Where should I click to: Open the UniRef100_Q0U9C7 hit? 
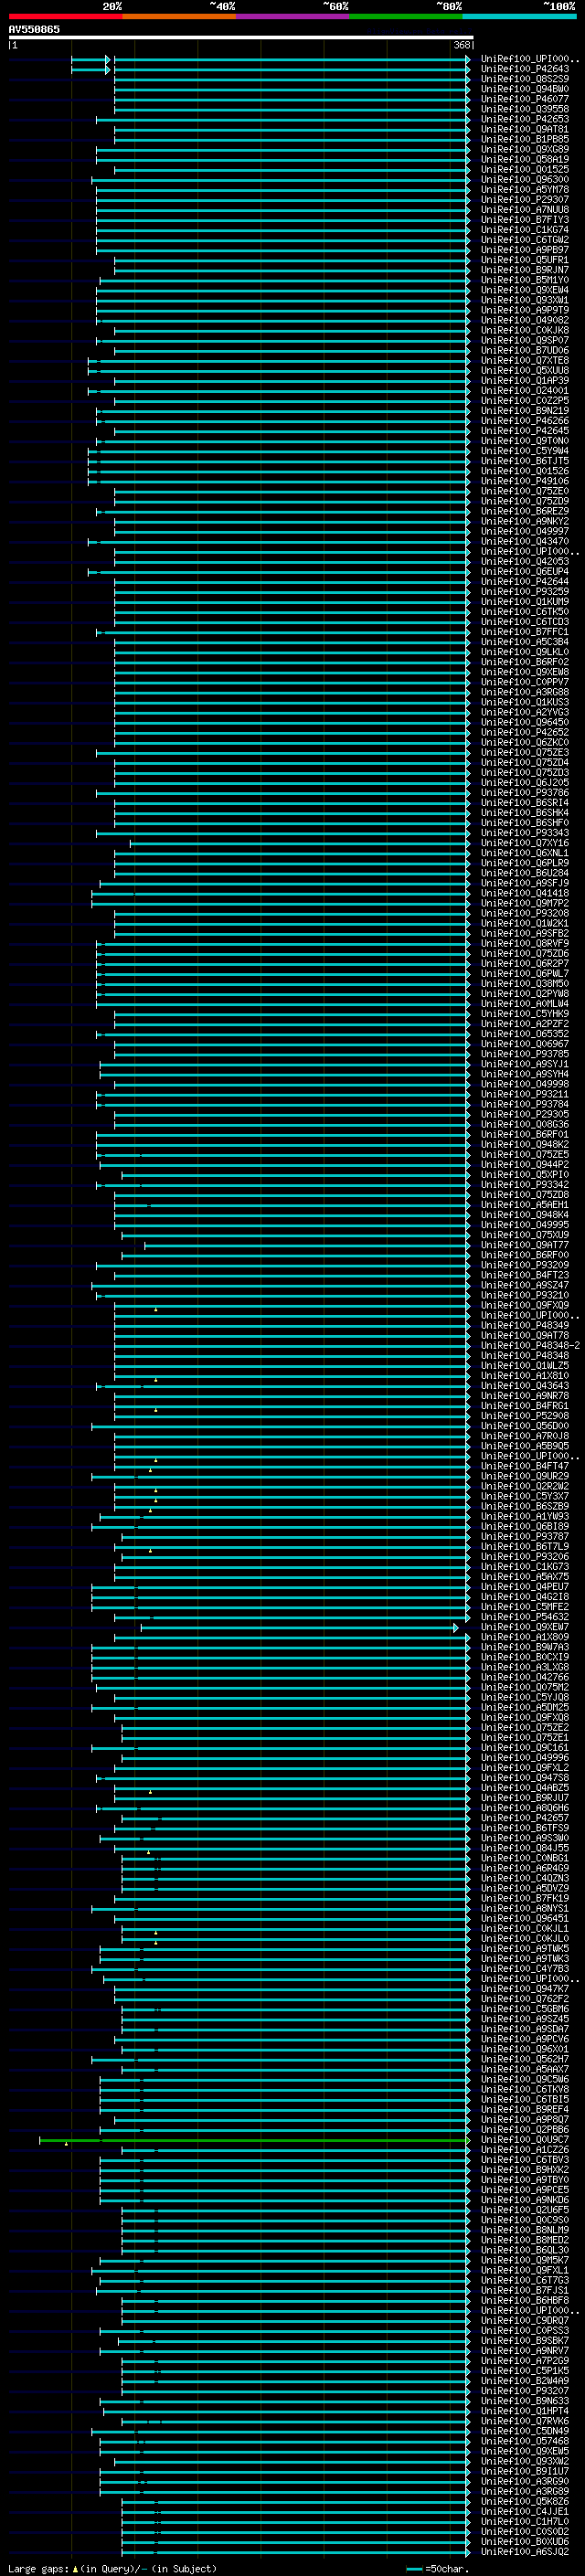[x=525, y=2140]
